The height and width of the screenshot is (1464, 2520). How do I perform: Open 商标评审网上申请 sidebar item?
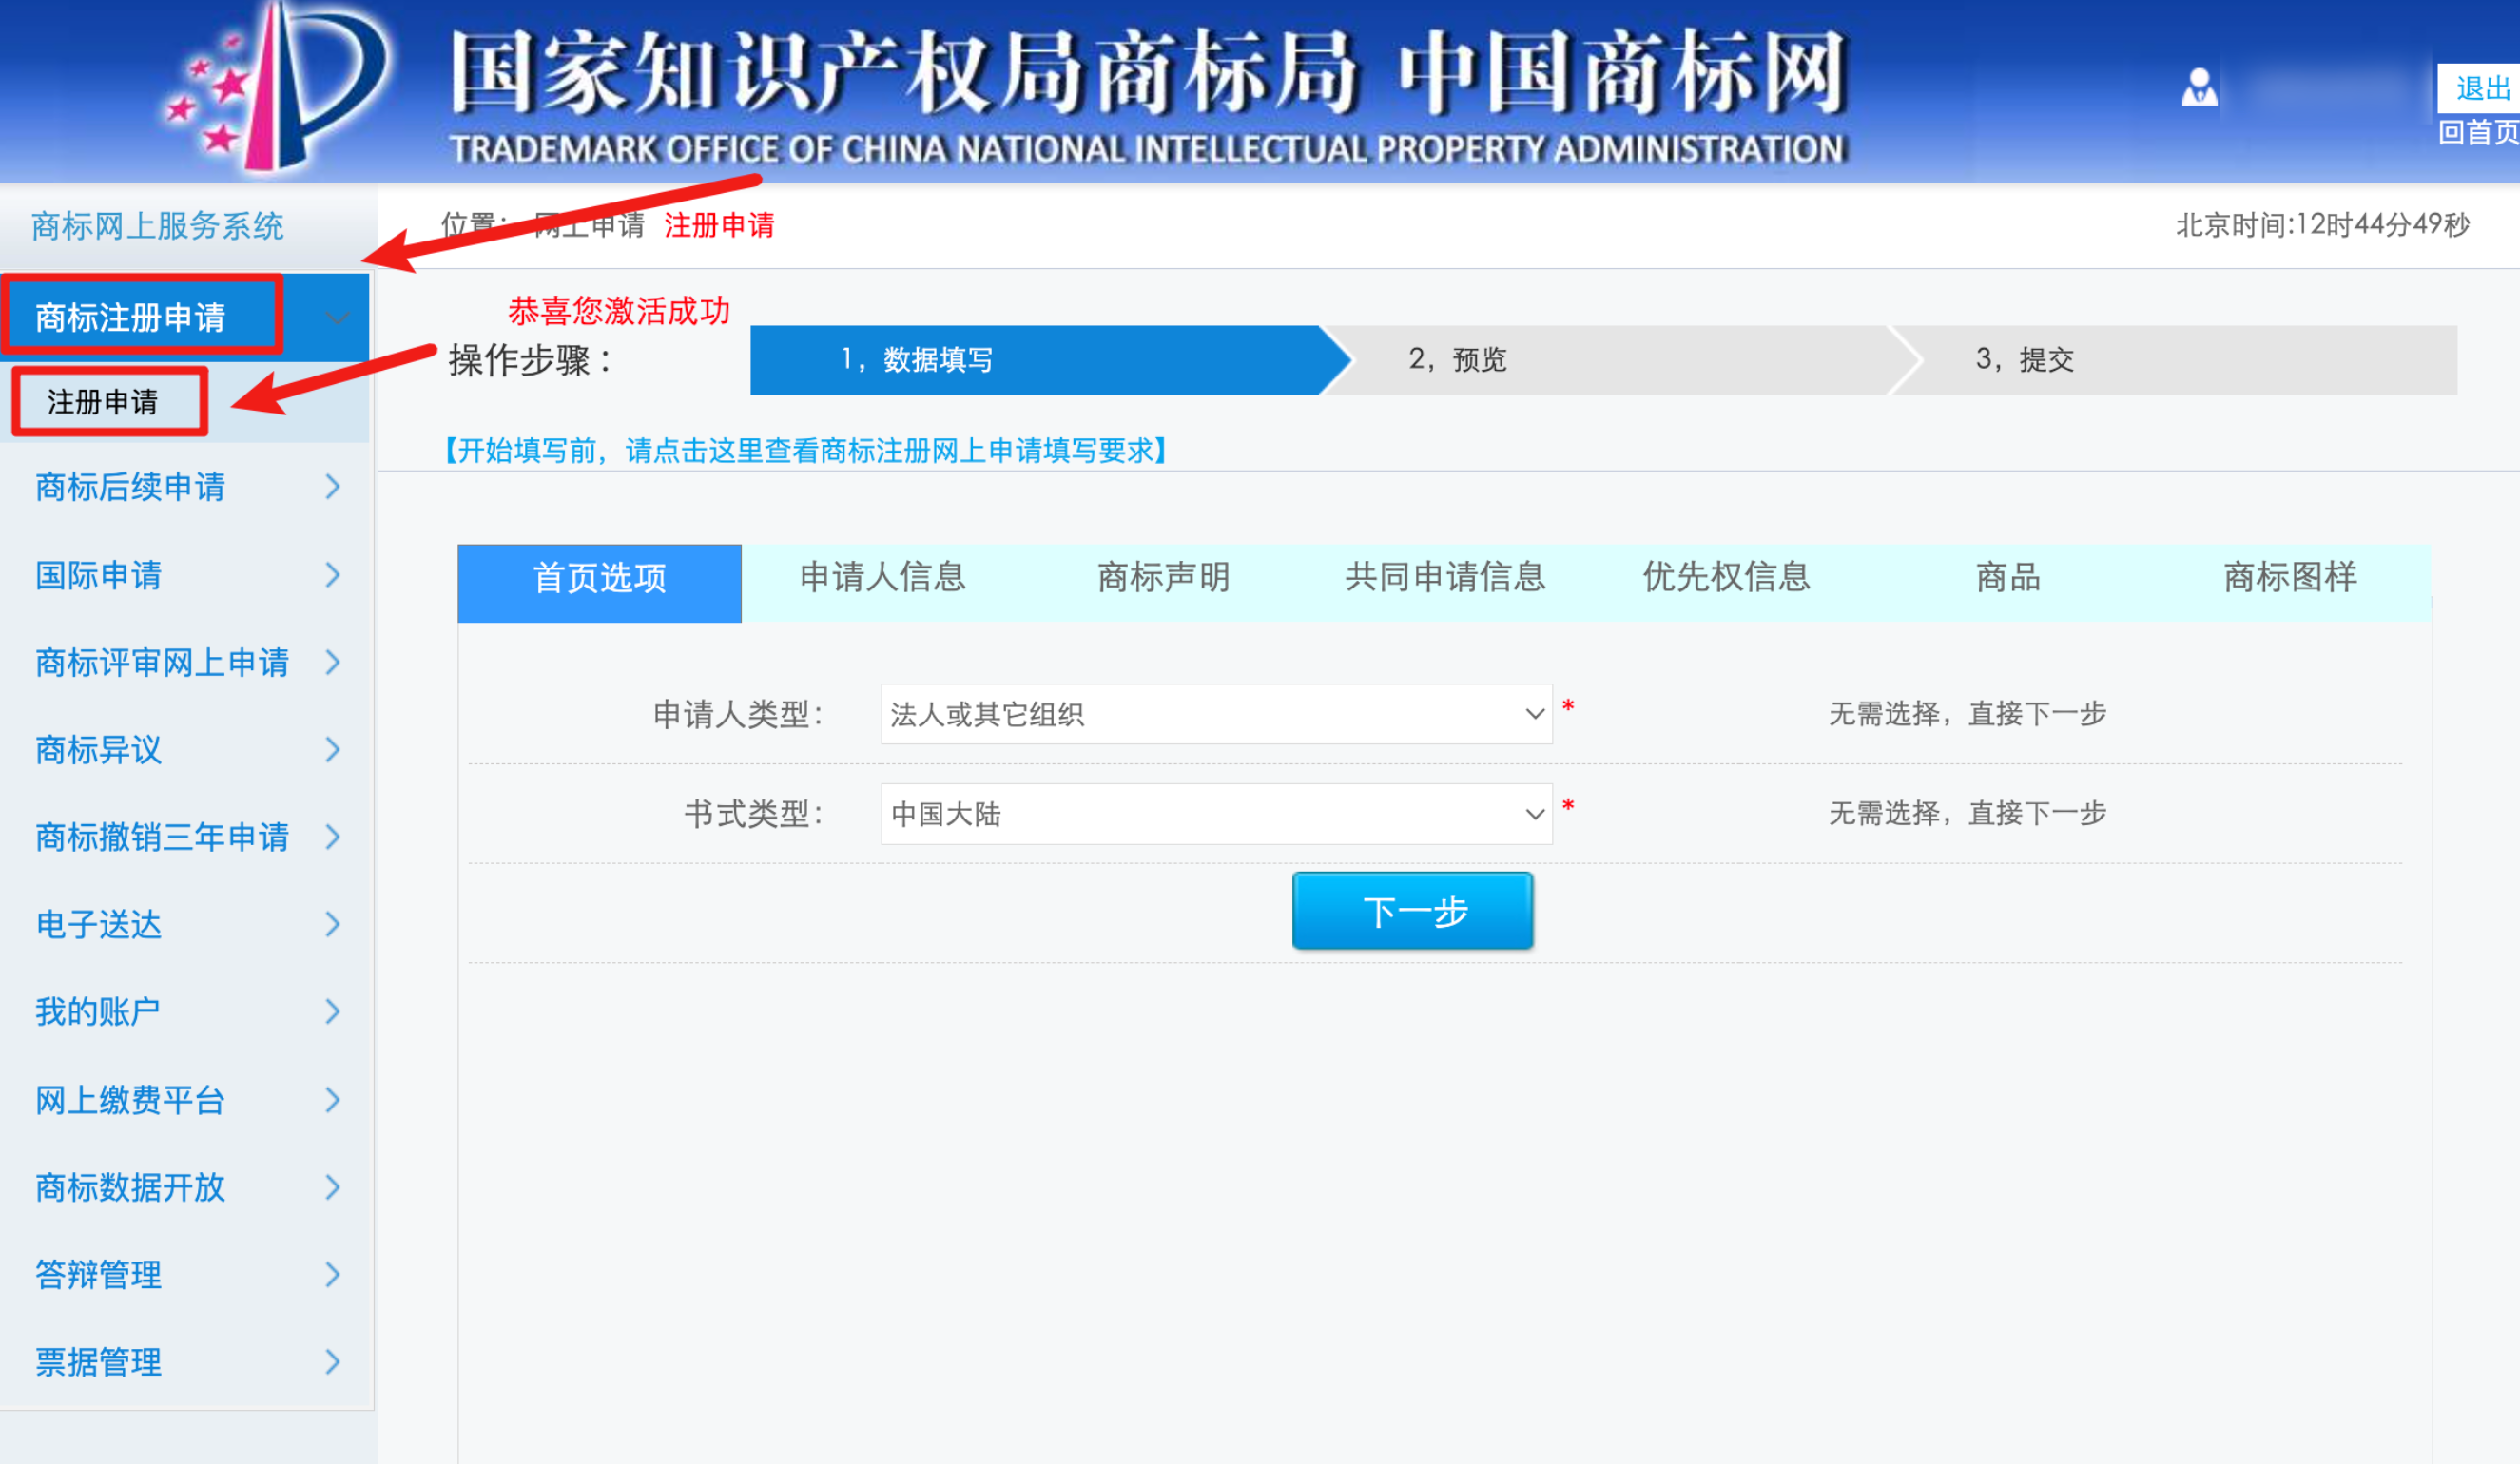[162, 662]
